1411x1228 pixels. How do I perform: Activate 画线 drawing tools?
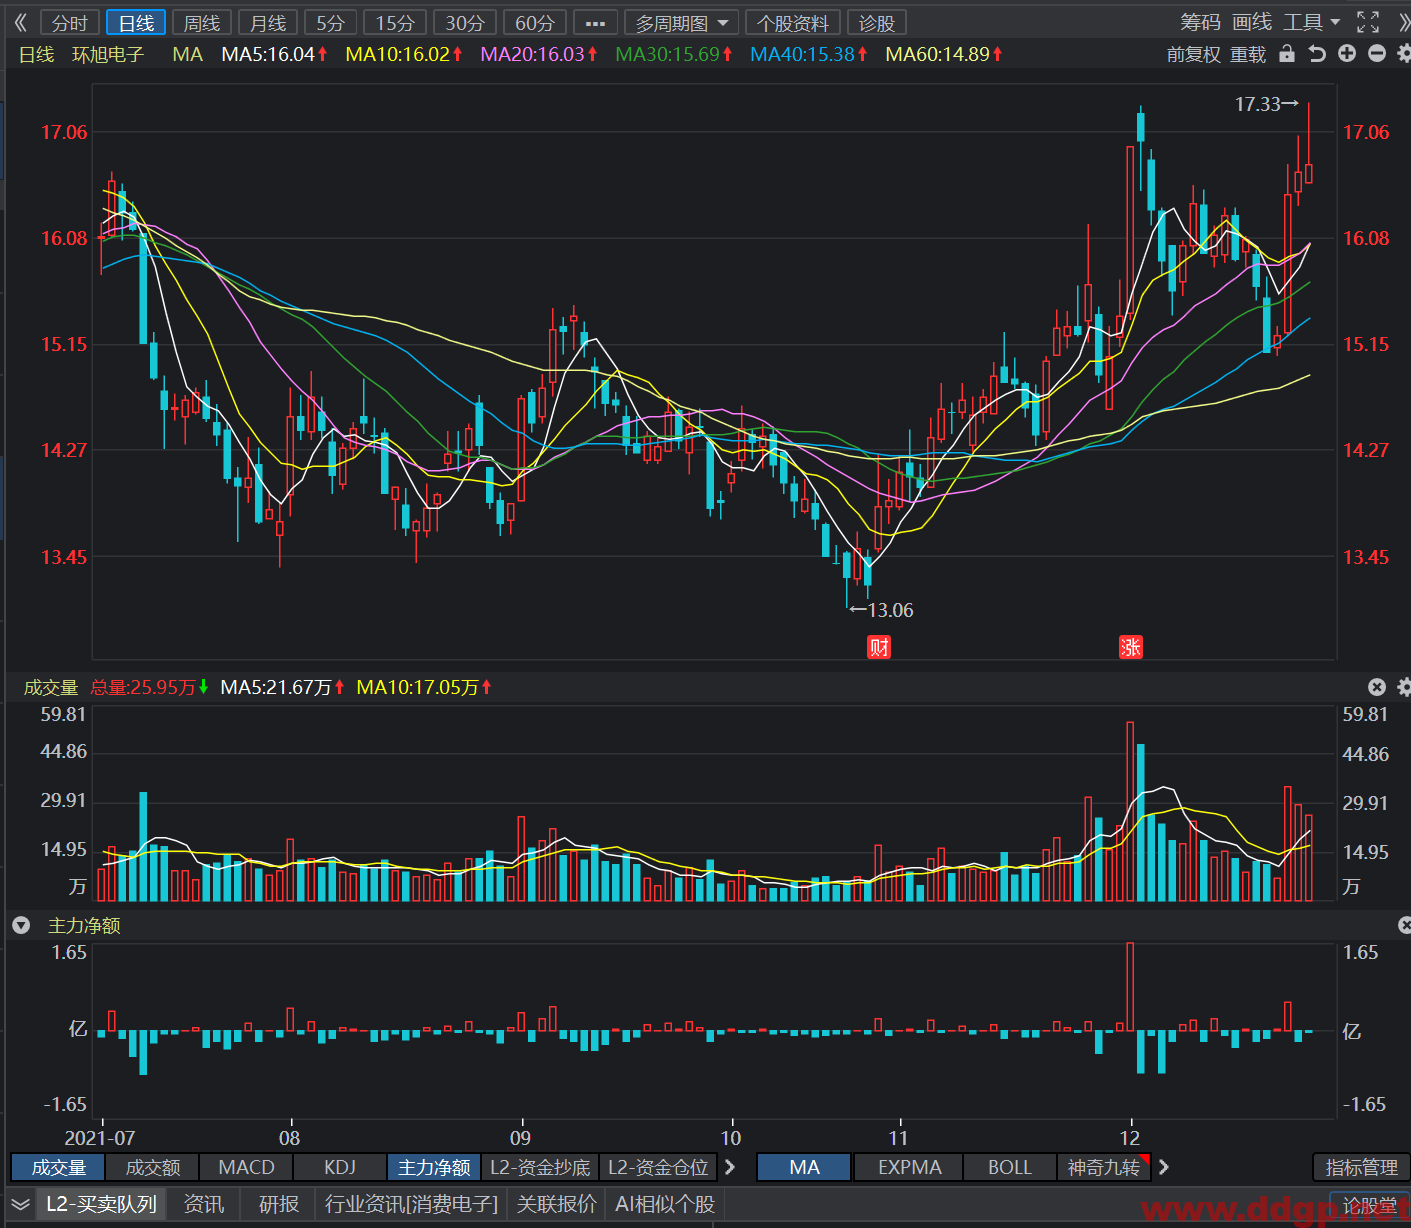tap(1252, 22)
